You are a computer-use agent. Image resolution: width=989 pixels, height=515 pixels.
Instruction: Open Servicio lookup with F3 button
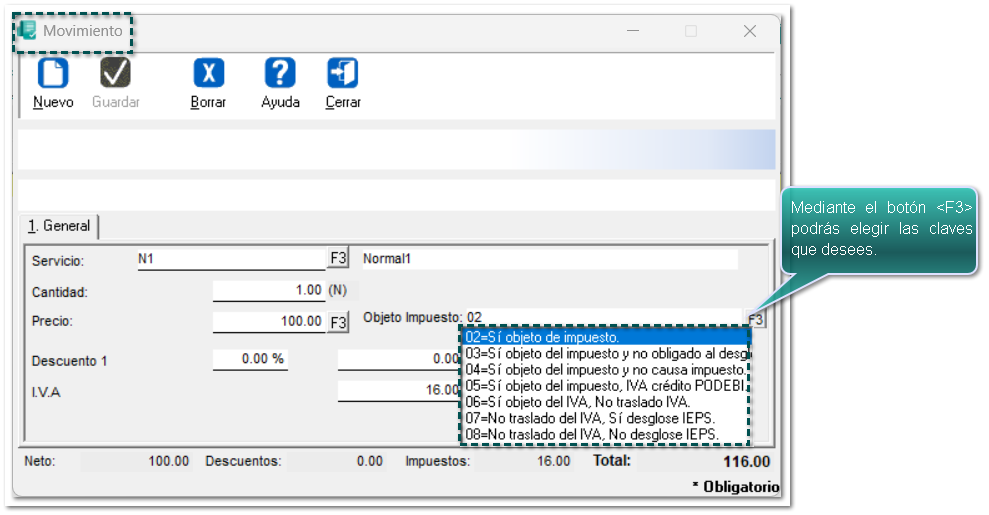click(x=338, y=259)
